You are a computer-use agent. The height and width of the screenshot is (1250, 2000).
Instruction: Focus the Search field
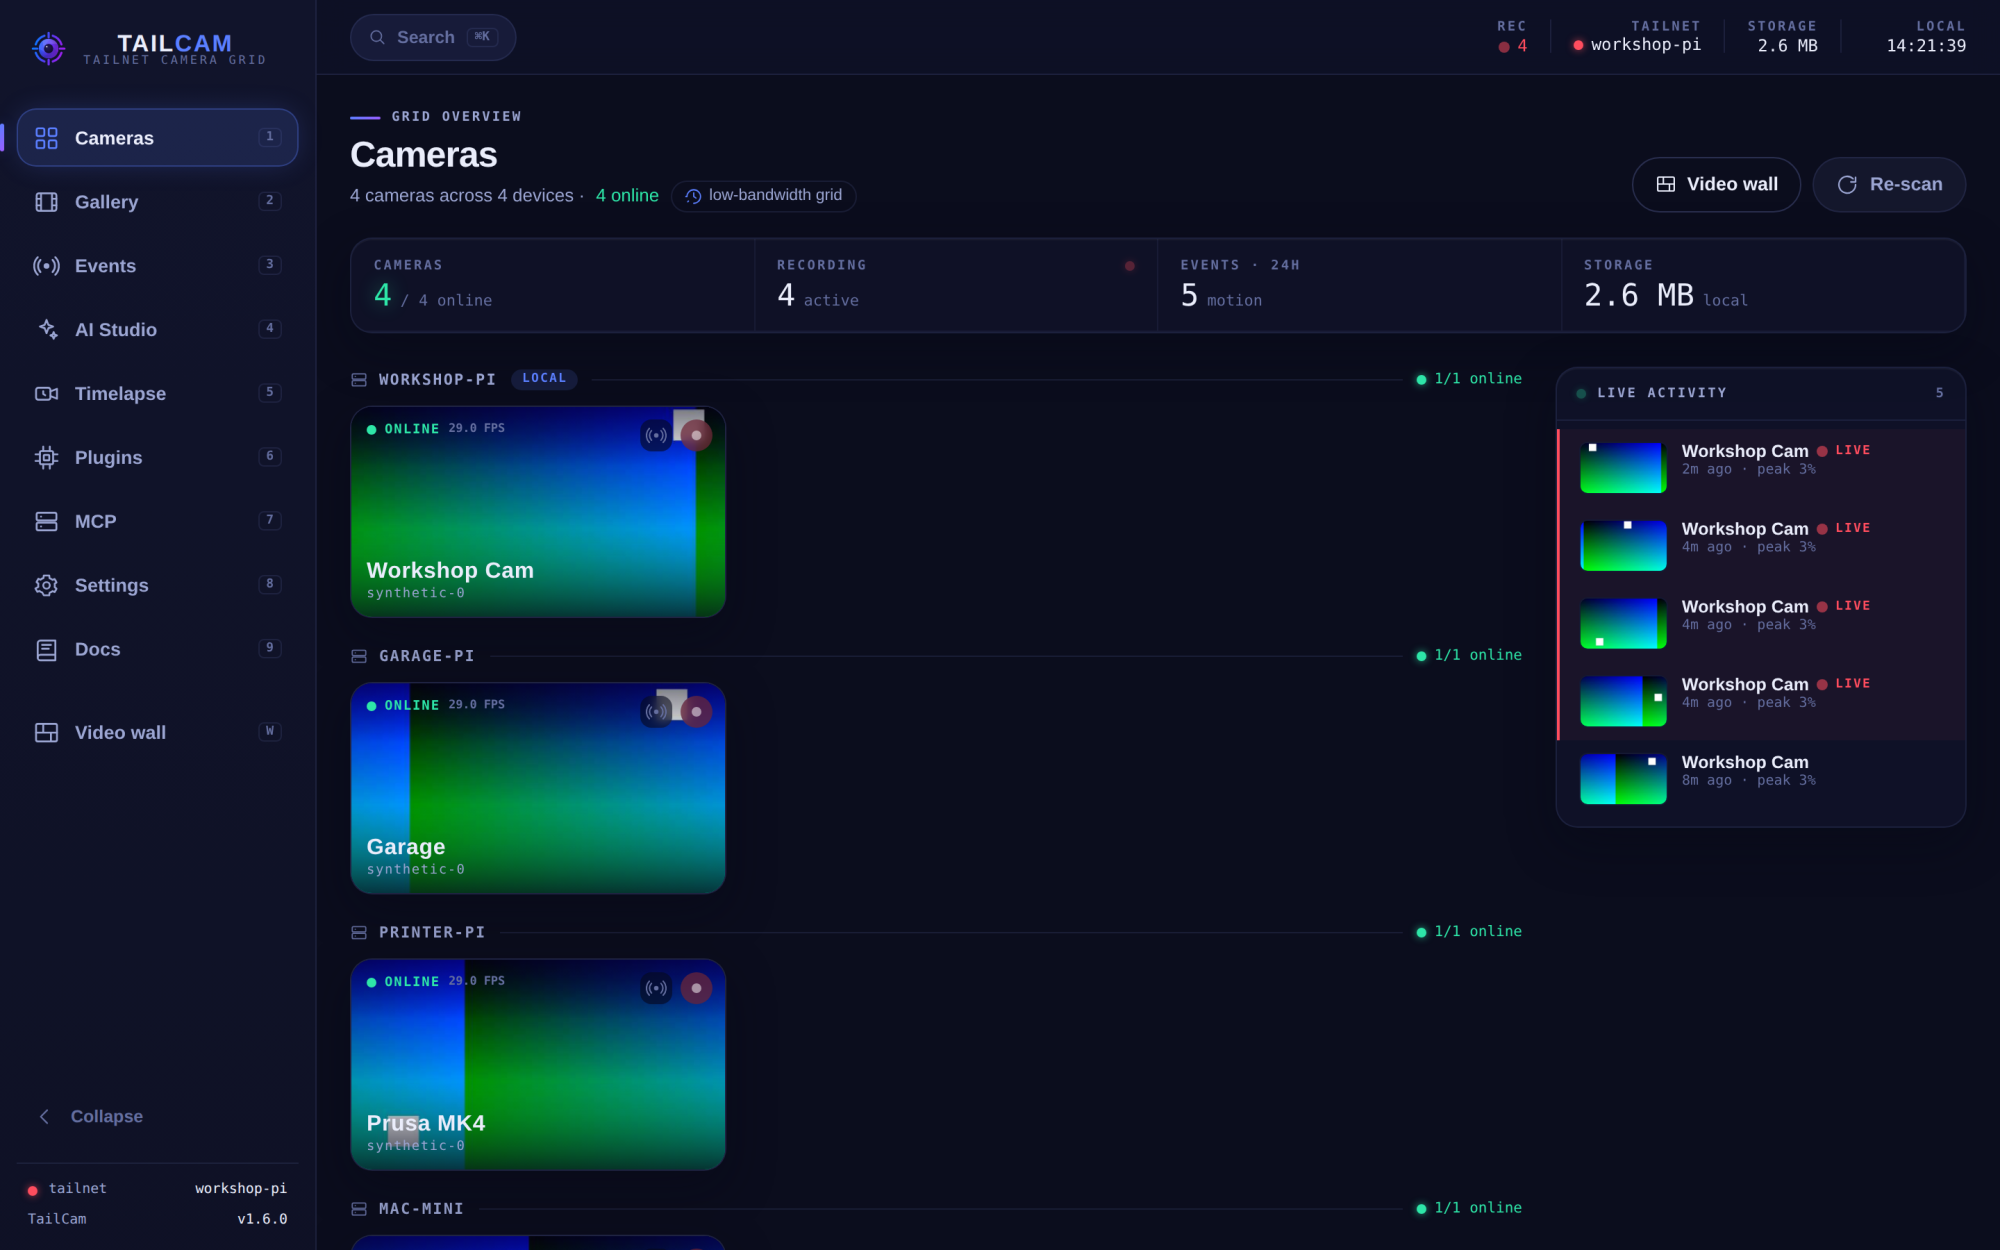click(x=433, y=37)
